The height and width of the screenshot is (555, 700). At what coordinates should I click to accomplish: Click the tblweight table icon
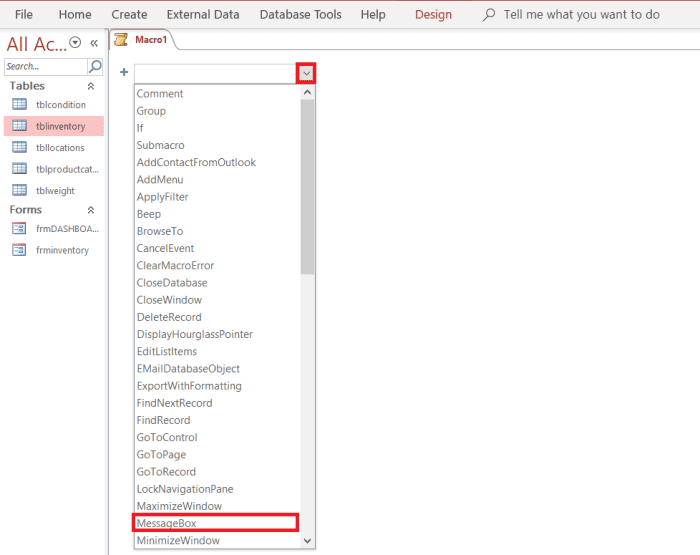coord(19,190)
